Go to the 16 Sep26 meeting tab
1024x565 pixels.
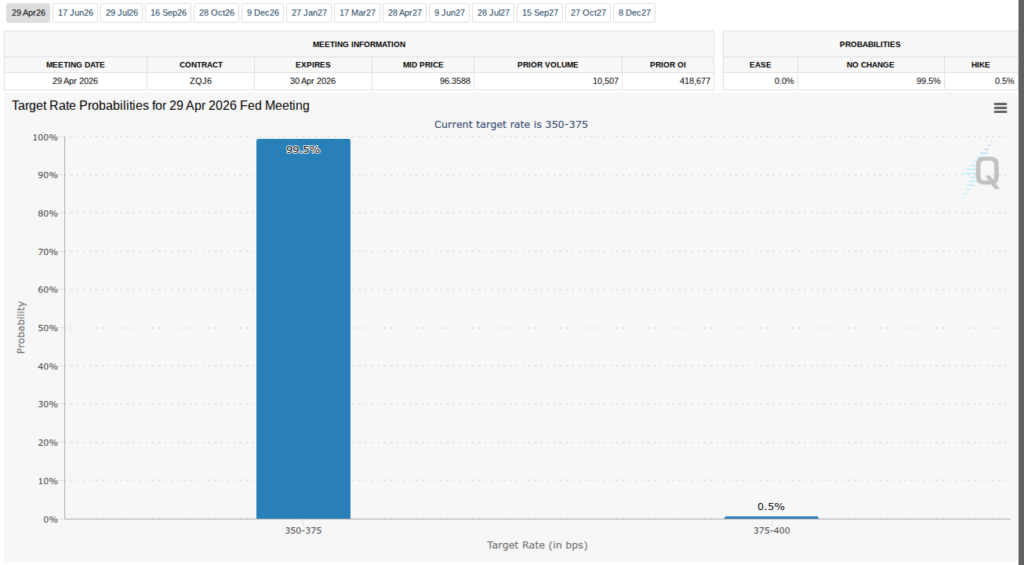pyautogui.click(x=168, y=13)
